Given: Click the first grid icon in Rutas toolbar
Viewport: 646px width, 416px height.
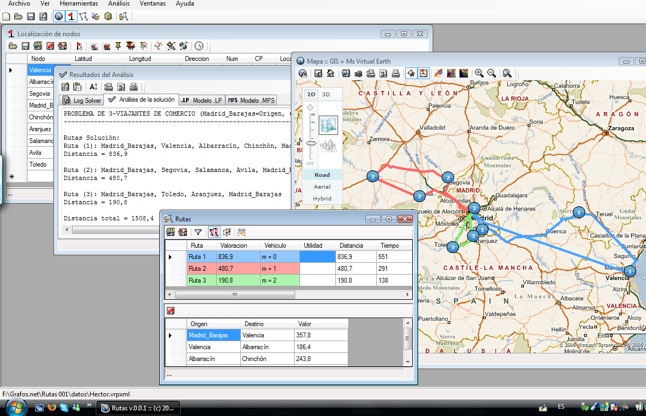Looking at the screenshot, I should (170, 232).
